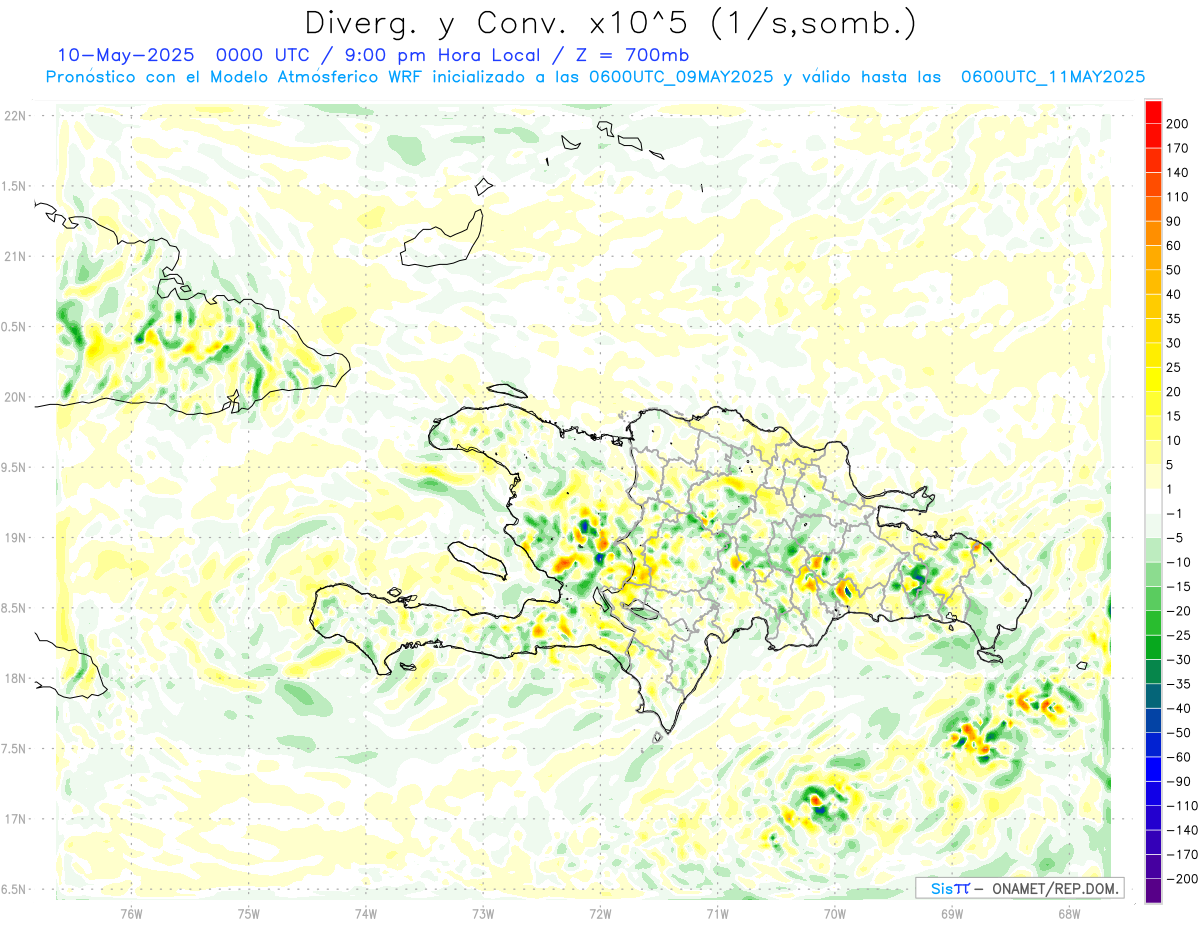The height and width of the screenshot is (927, 1200).
Task: Click the "75W" longitude label
Action: [249, 913]
